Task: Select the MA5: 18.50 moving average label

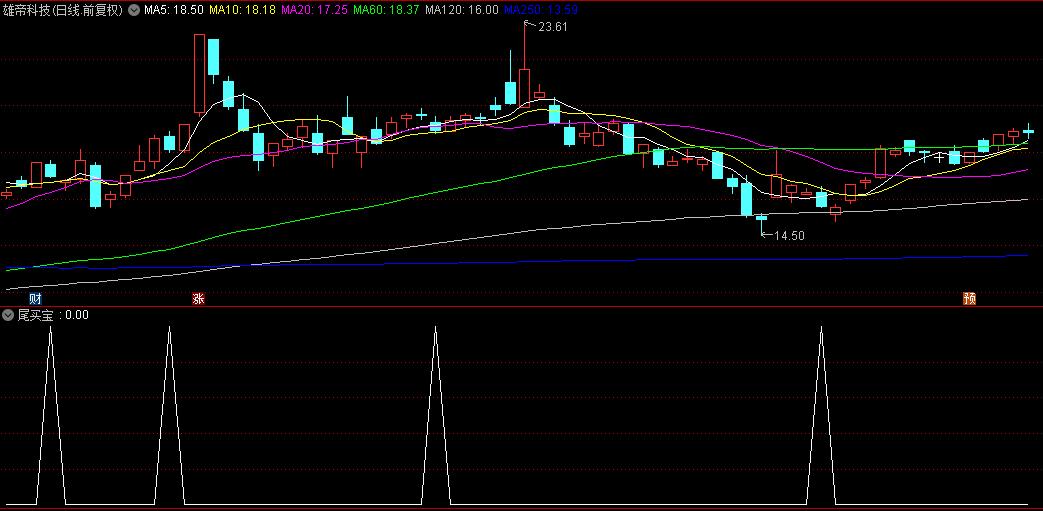Action: click(174, 10)
